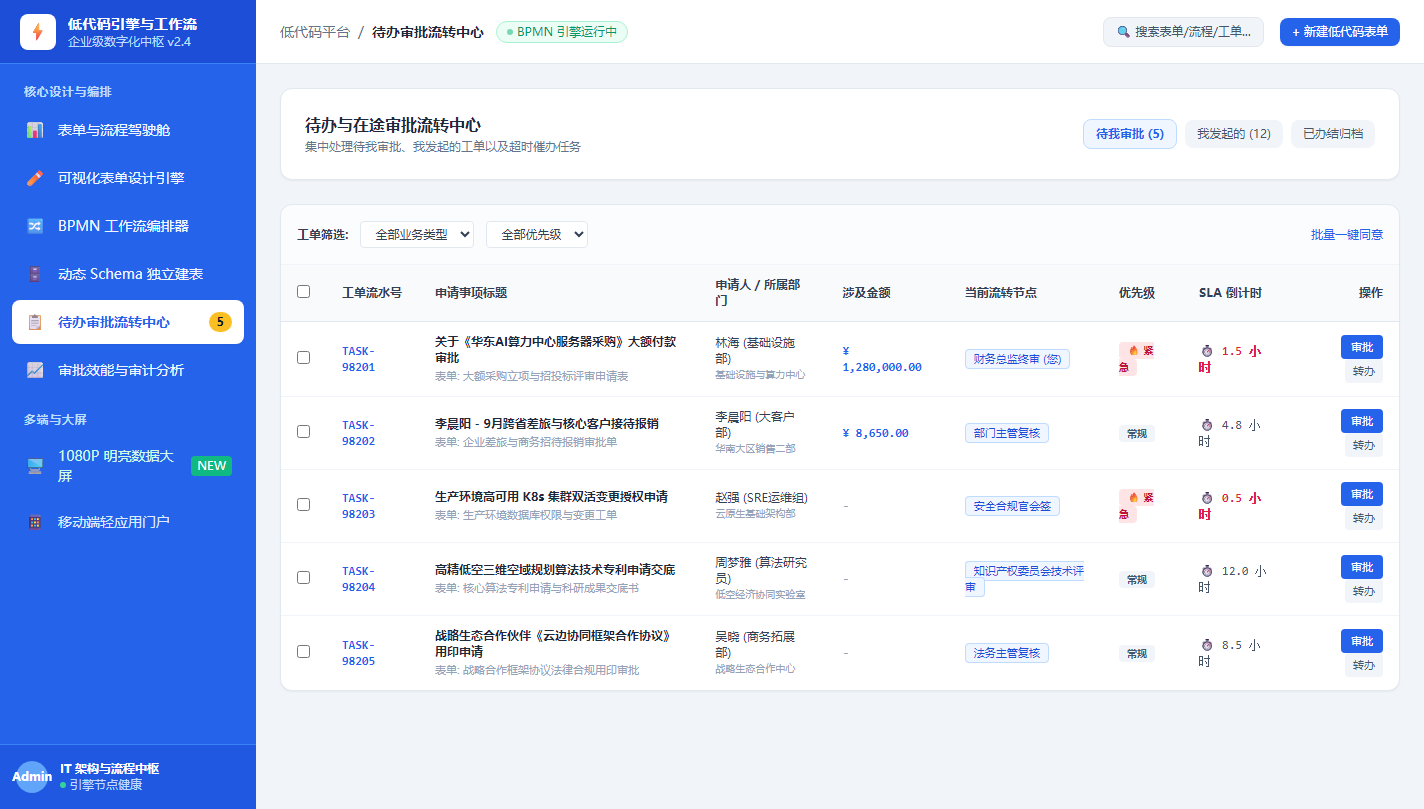Image resolution: width=1424 pixels, height=809 pixels.
Task: Click 转办 for TASK-98203
Action: click(1364, 519)
